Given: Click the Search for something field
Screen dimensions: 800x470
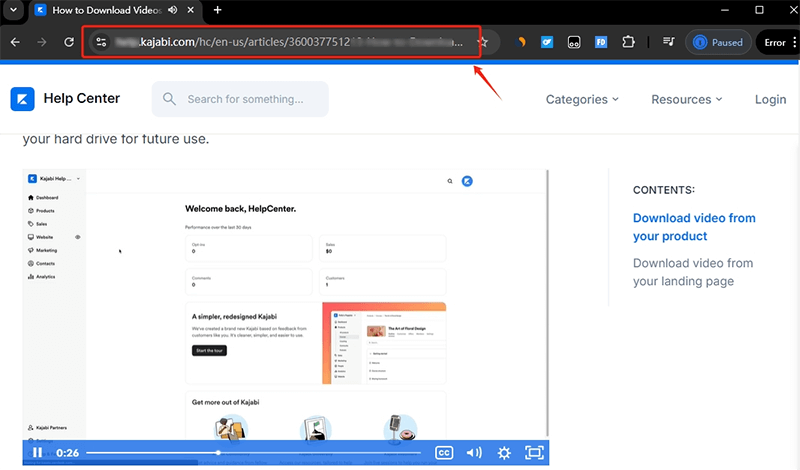Looking at the screenshot, I should click(x=240, y=99).
